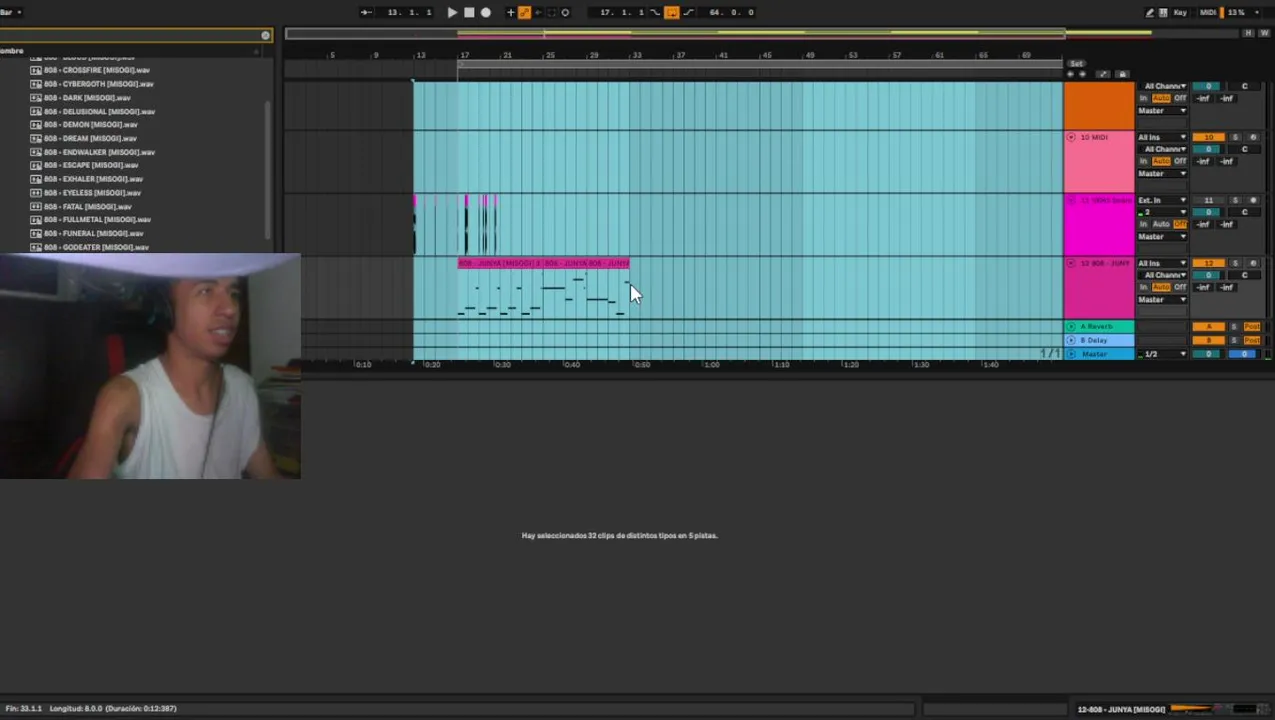
Task: Start playback with the Play button
Action: click(452, 12)
